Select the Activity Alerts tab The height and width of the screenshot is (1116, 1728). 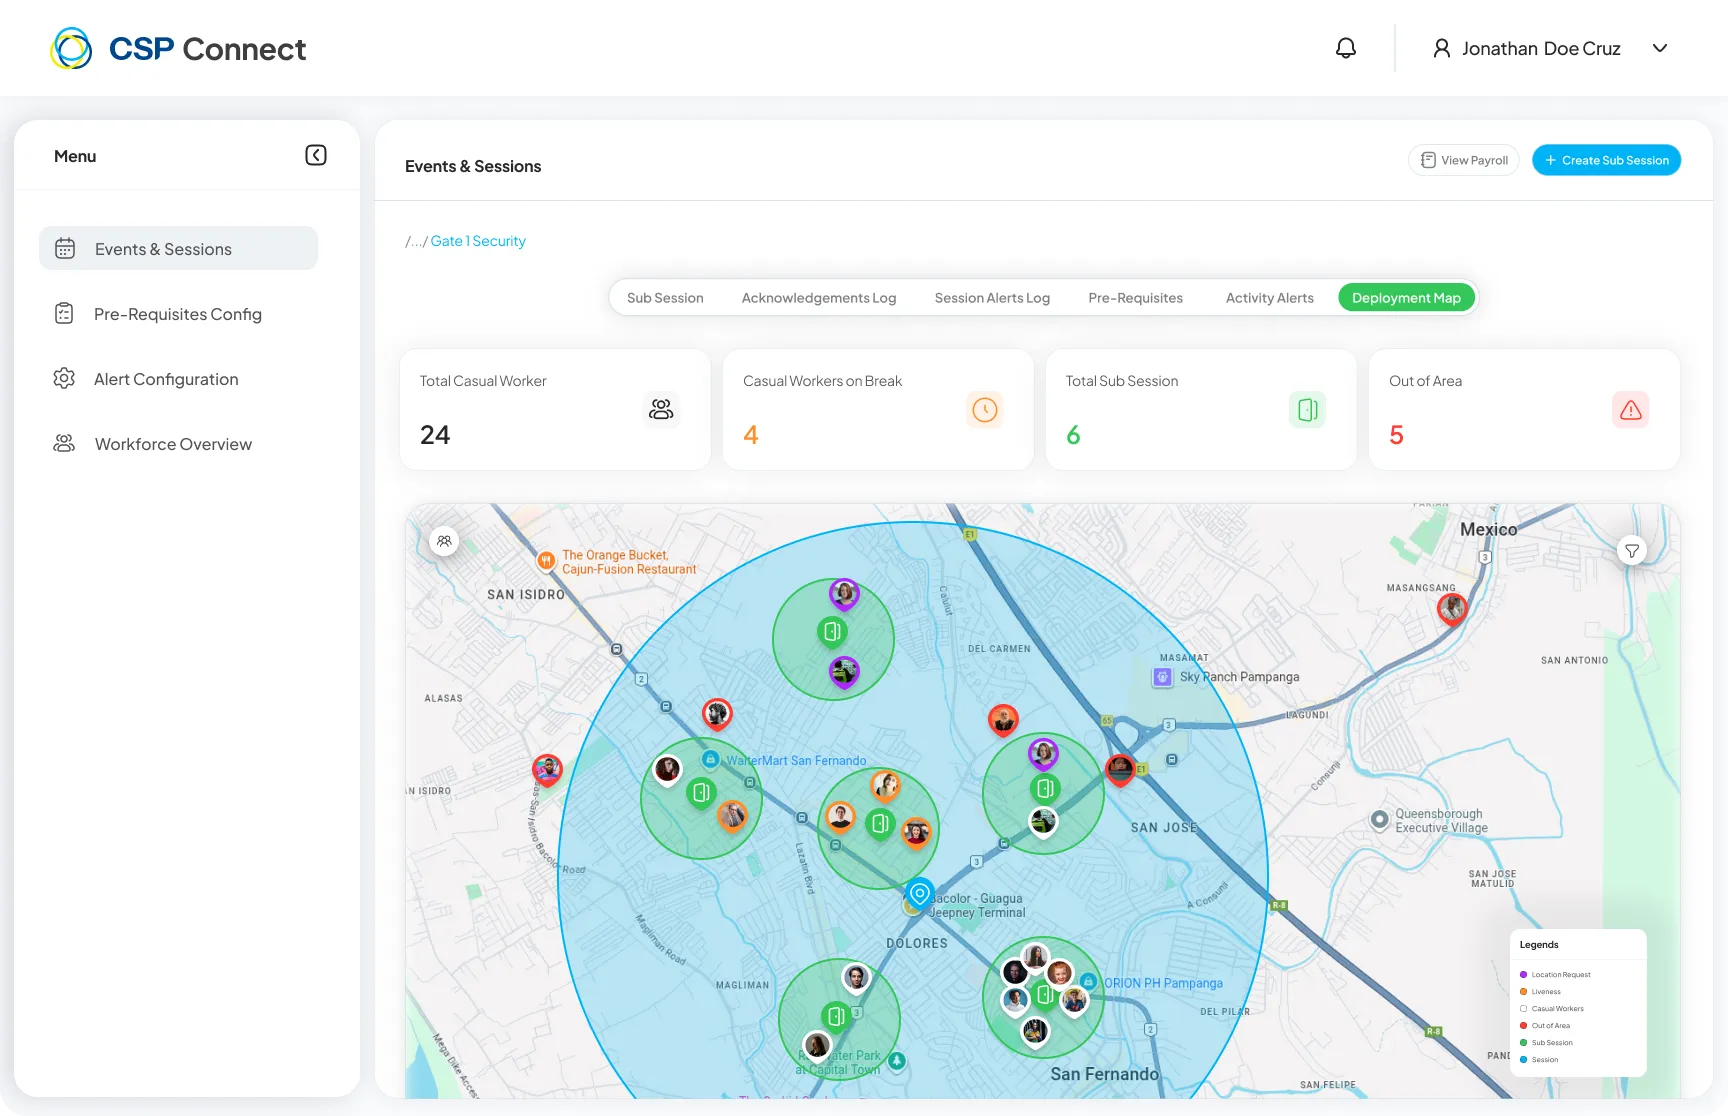pos(1270,298)
